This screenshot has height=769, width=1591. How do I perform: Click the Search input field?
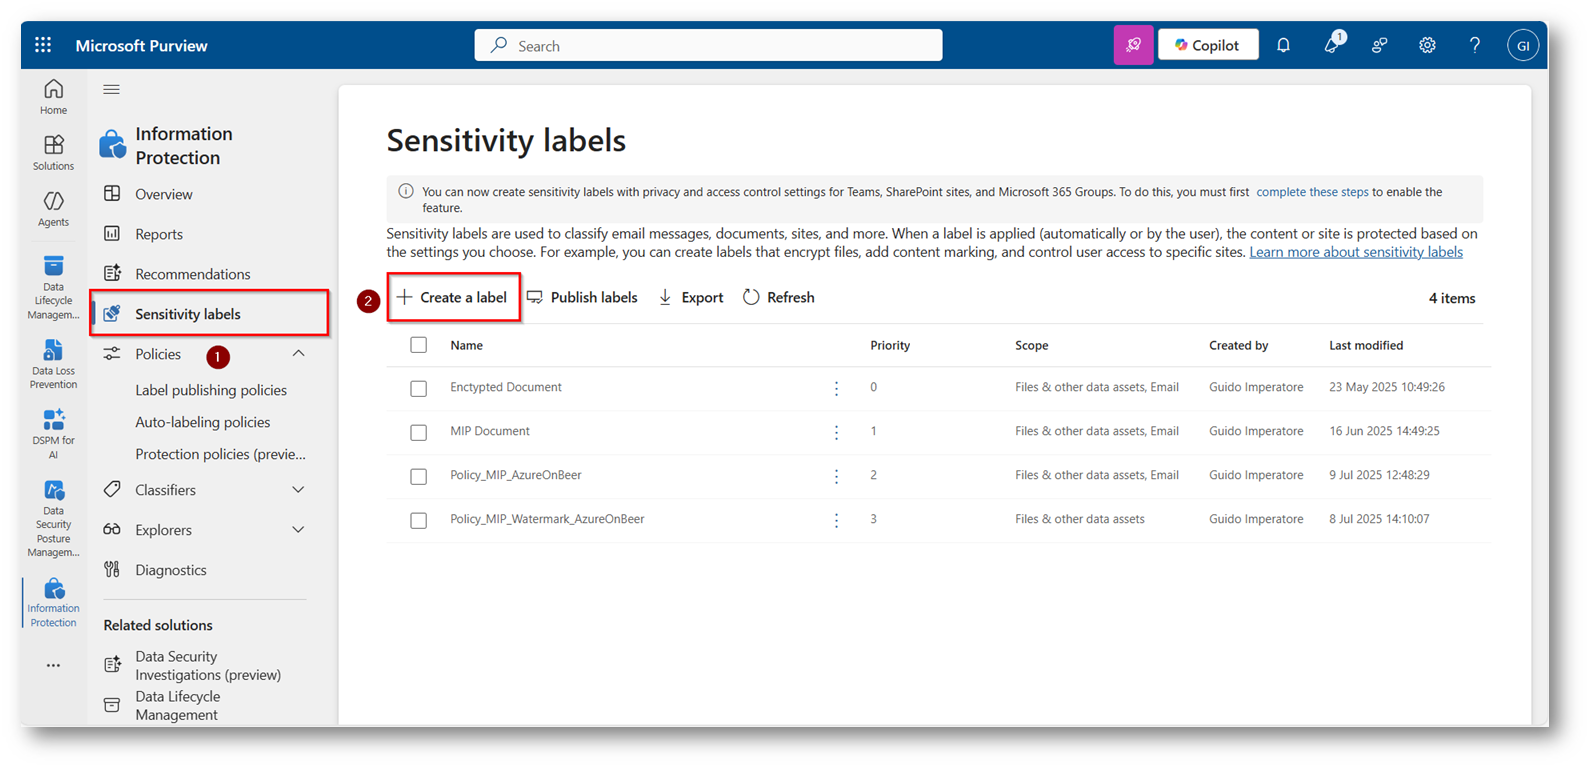(x=708, y=45)
